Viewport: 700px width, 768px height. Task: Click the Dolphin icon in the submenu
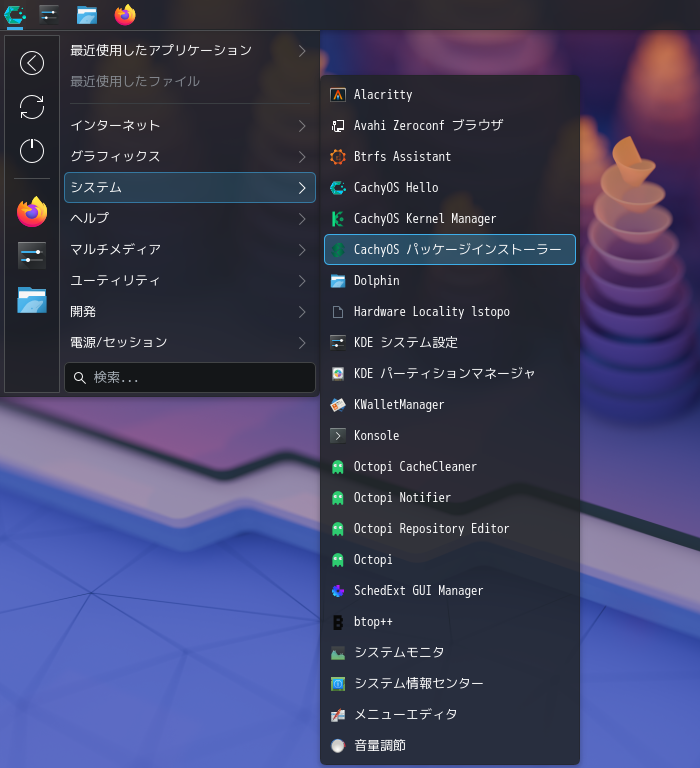pos(338,281)
